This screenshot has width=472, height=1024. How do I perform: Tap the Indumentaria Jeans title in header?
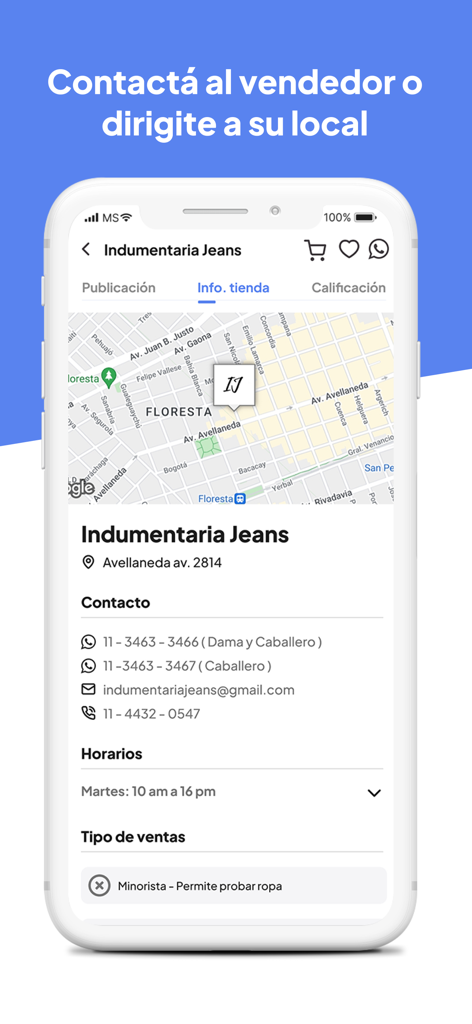pyautogui.click(x=172, y=249)
